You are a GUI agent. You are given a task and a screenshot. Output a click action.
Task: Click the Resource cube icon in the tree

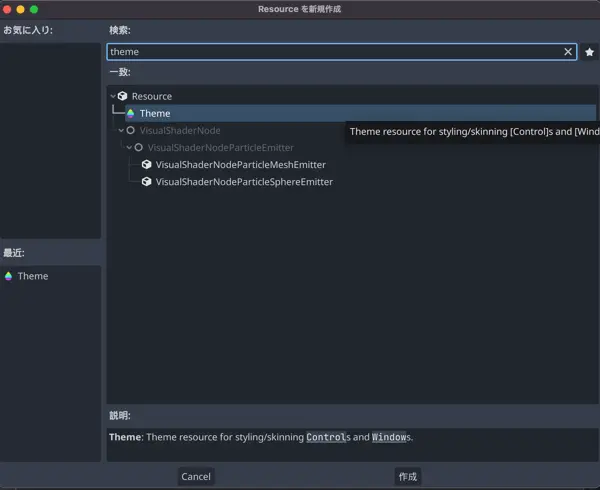123,96
